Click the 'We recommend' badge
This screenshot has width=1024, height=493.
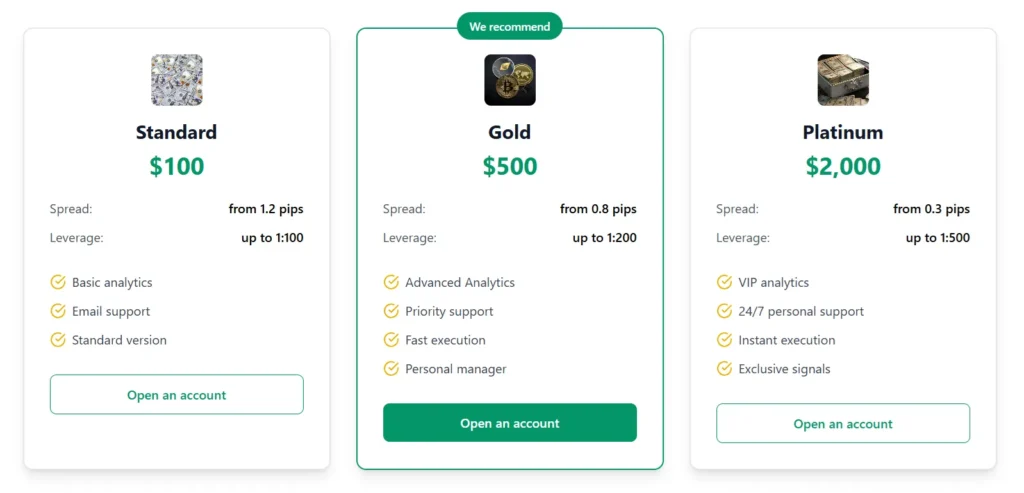[510, 27]
